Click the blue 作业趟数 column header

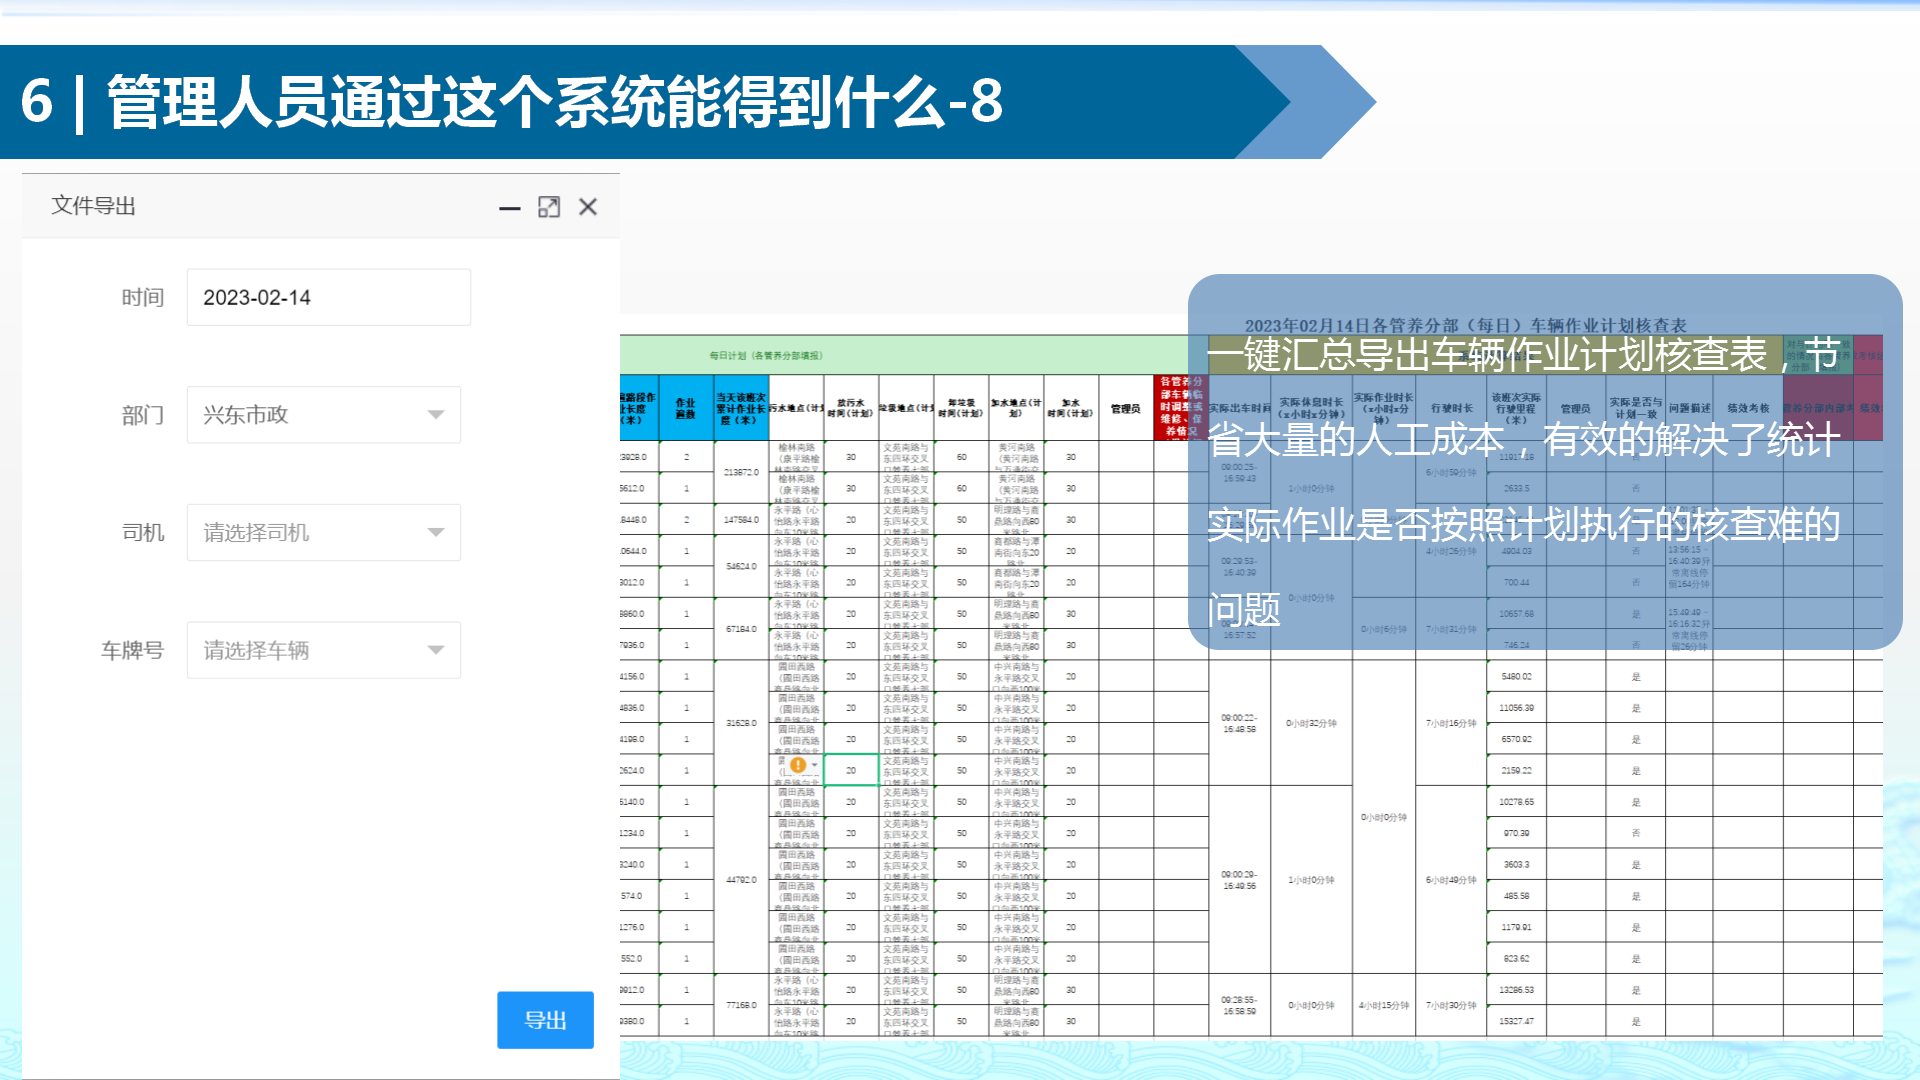pos(686,408)
